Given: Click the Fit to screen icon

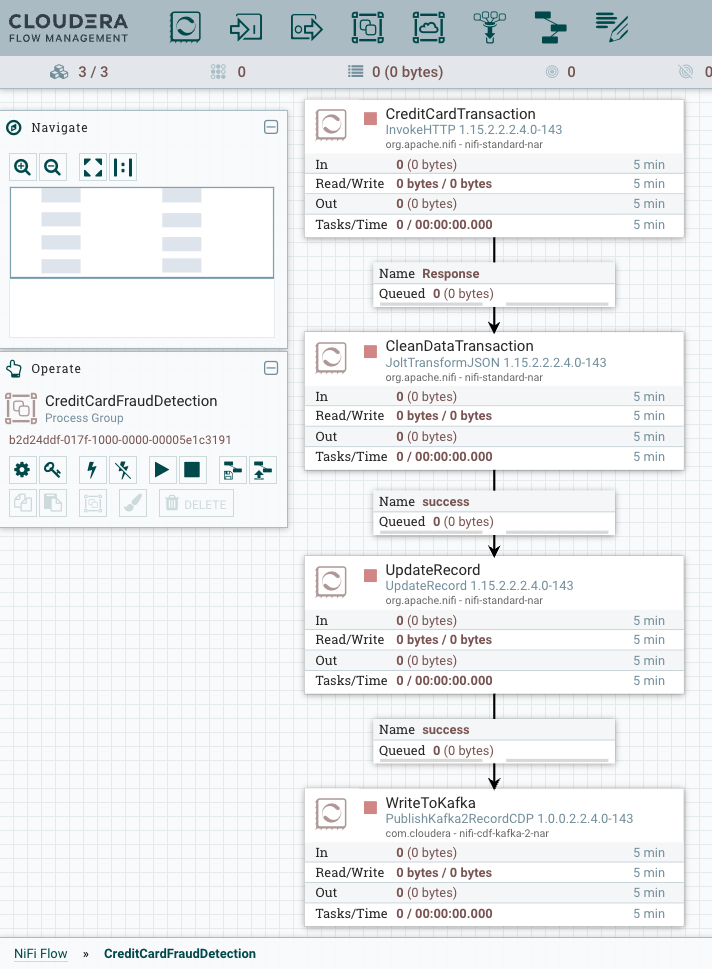Looking at the screenshot, I should (93, 167).
